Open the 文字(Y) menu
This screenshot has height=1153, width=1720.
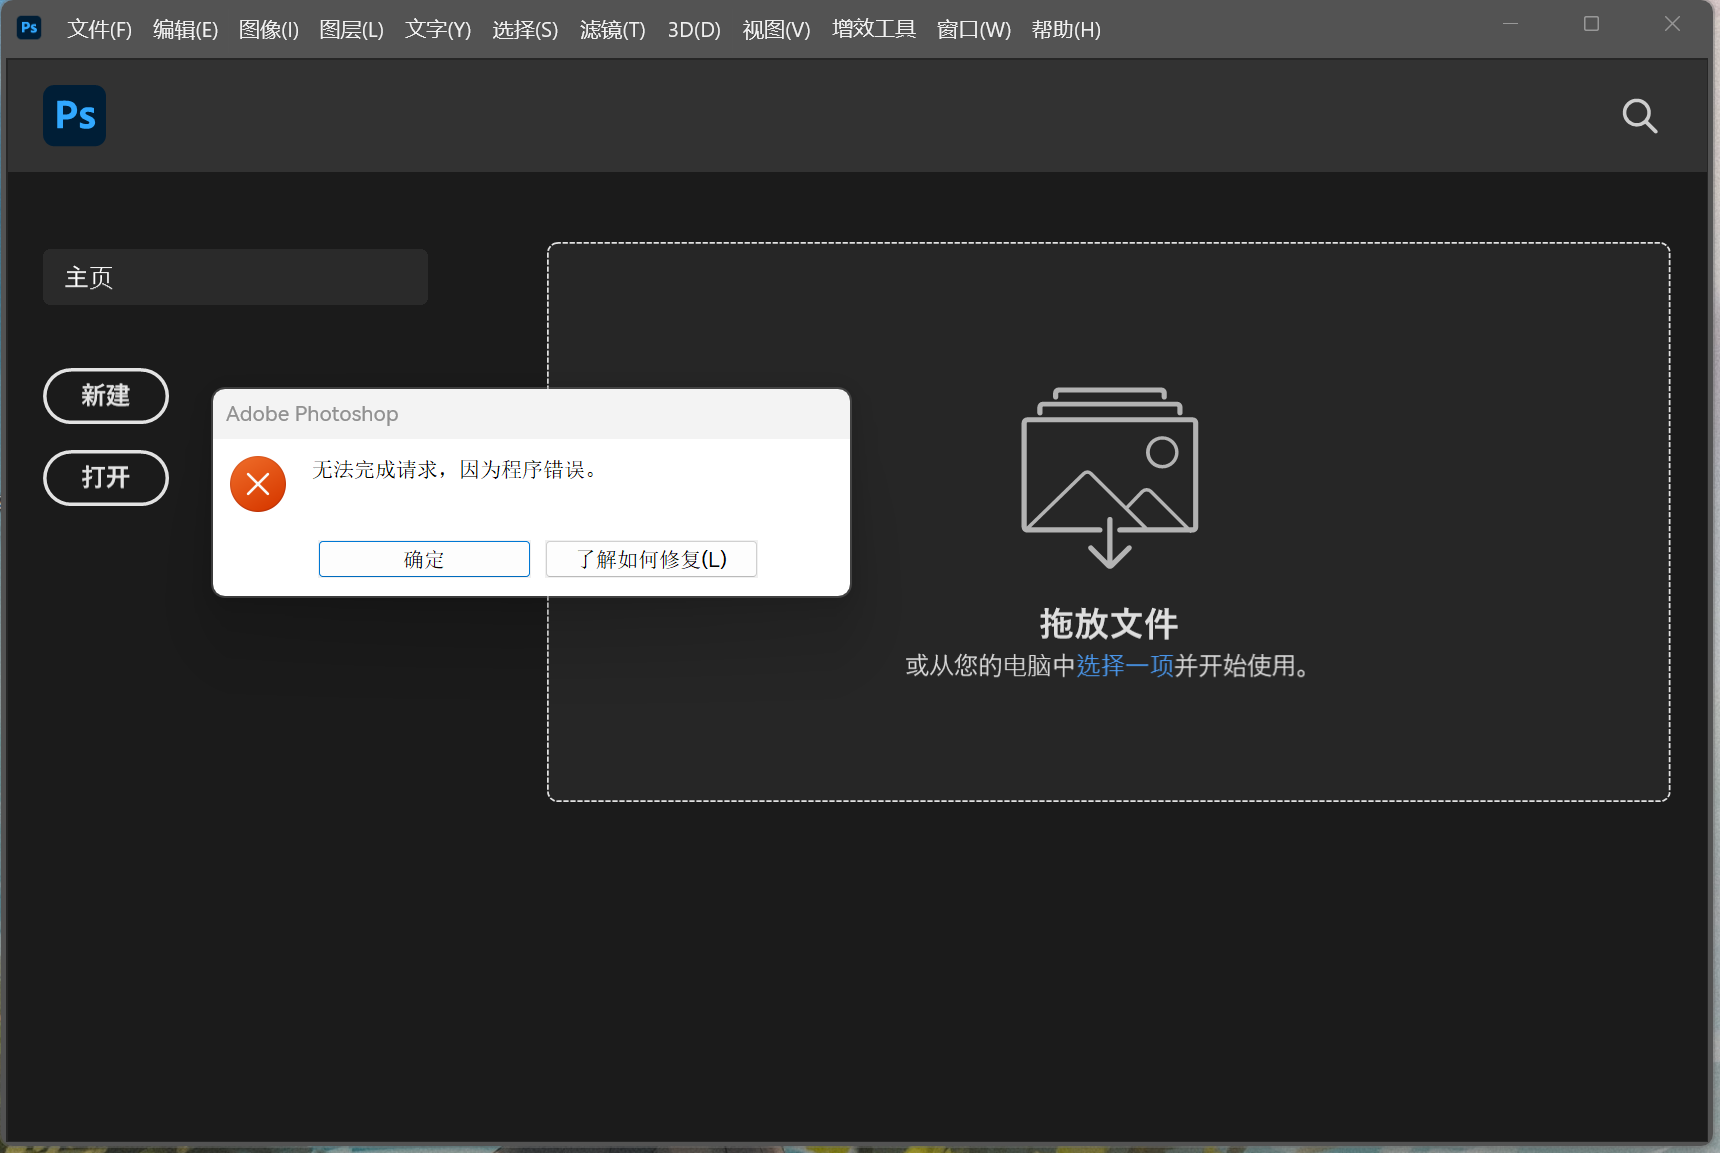[438, 30]
